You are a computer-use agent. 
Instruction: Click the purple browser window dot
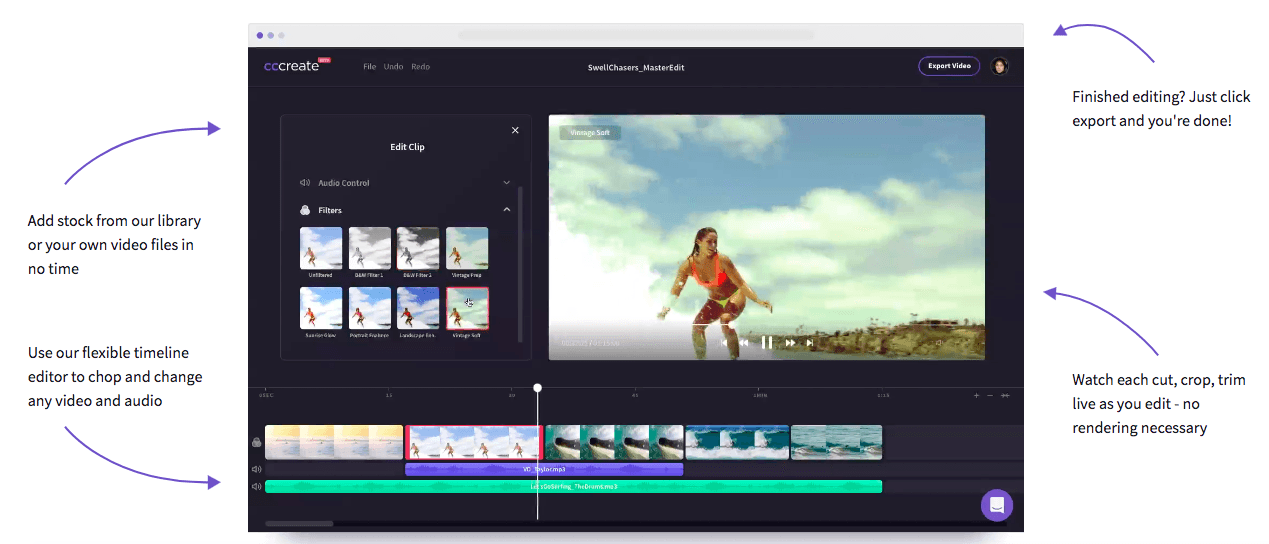click(x=260, y=35)
